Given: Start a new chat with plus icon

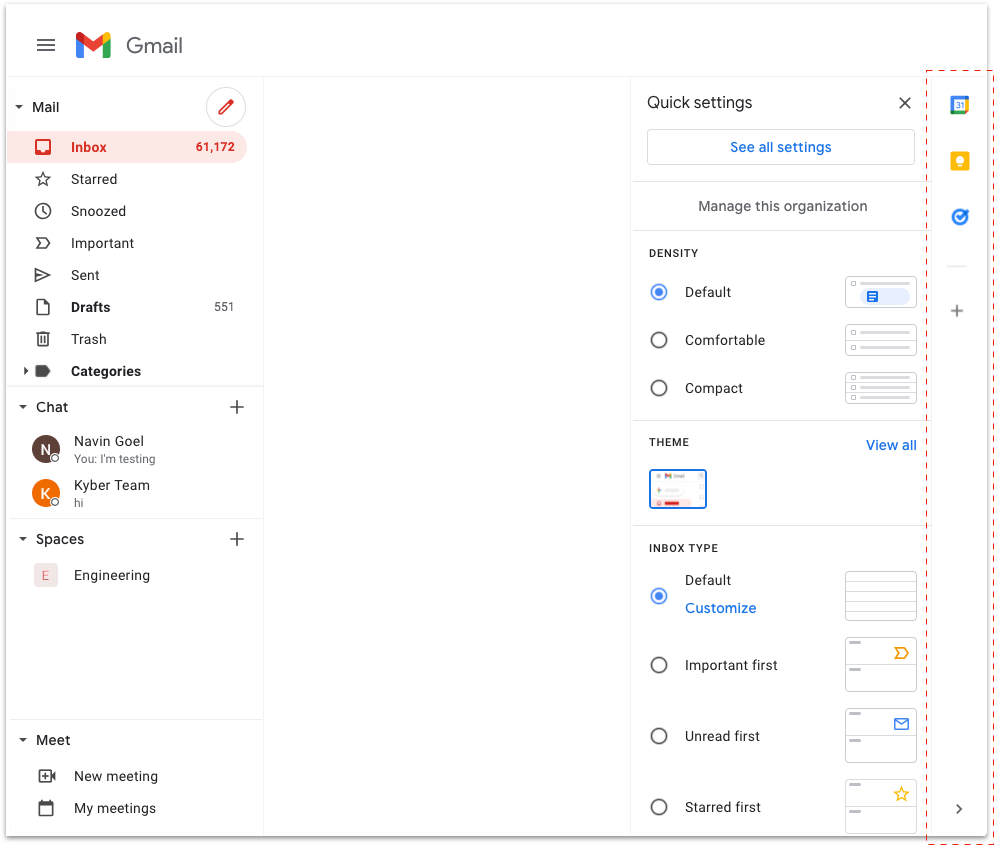Looking at the screenshot, I should click(237, 407).
